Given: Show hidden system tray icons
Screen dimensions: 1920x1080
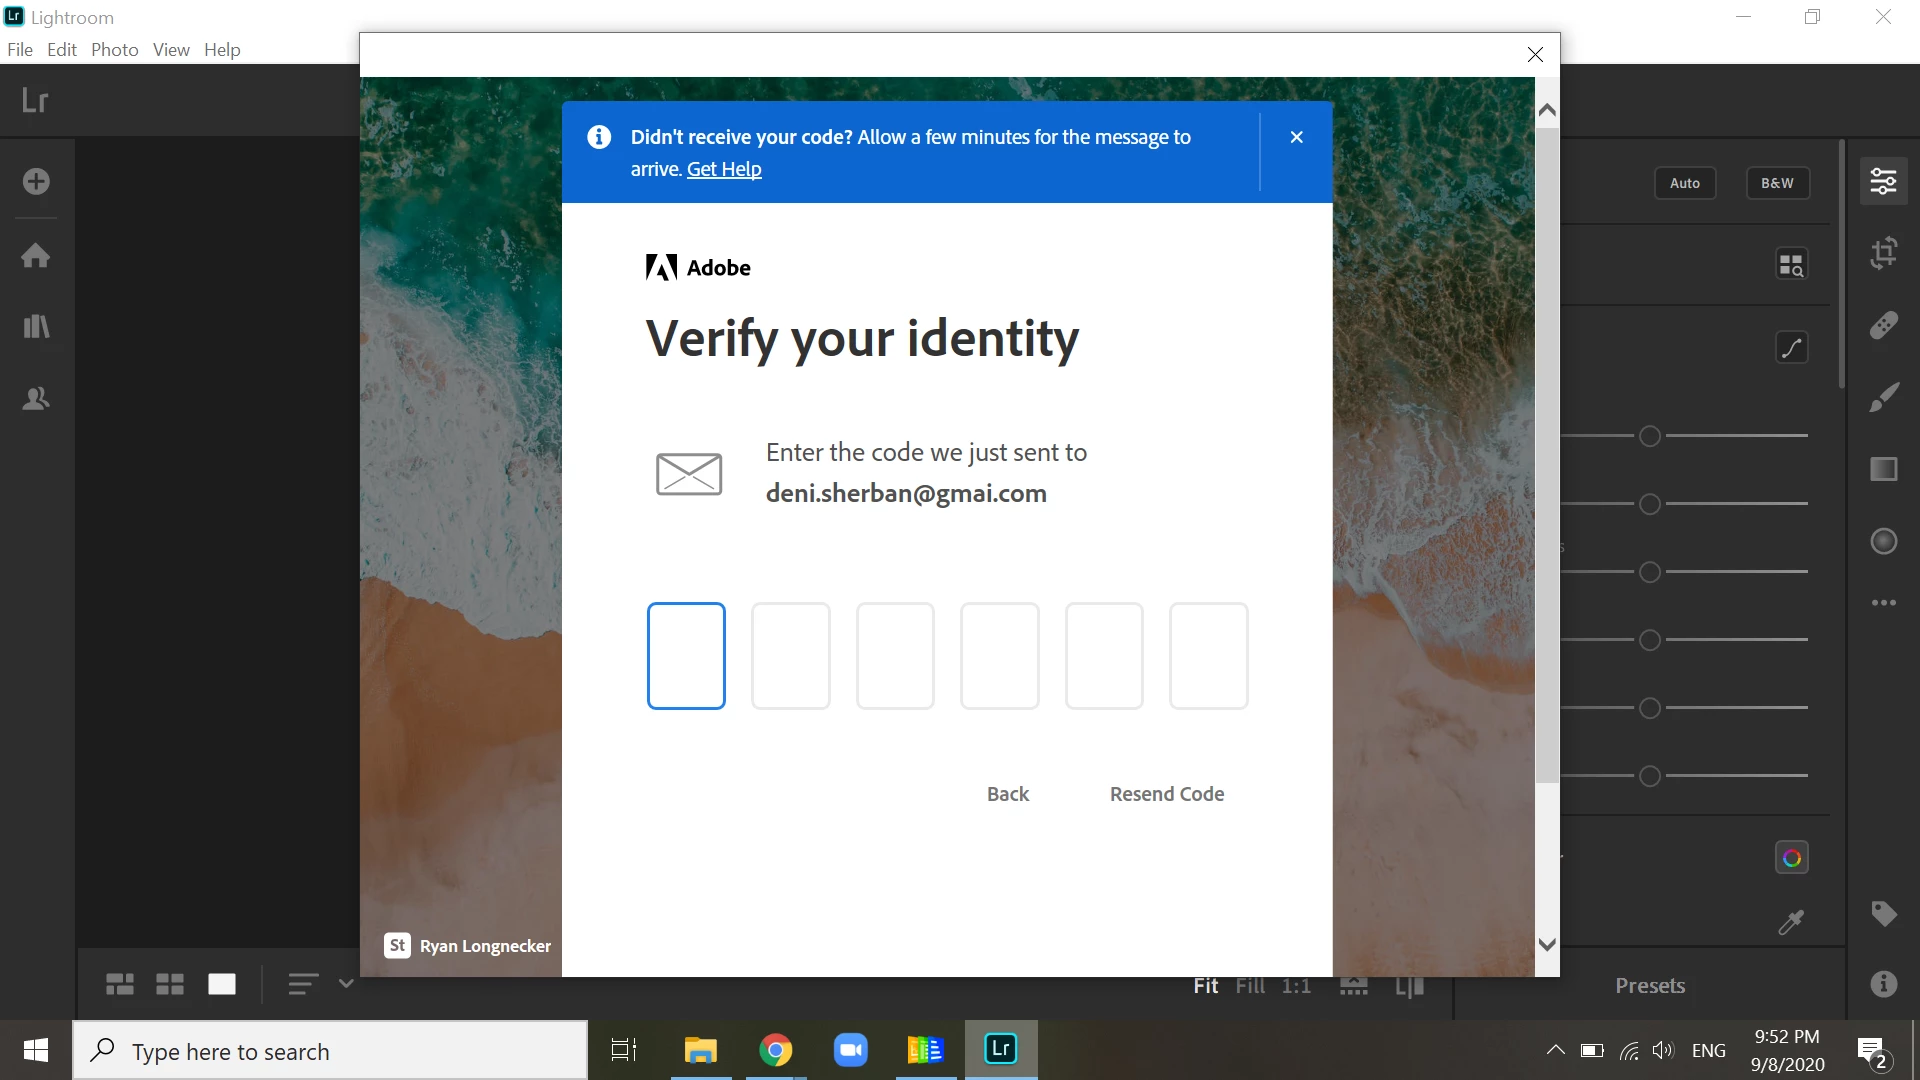Looking at the screenshot, I should tap(1555, 1050).
